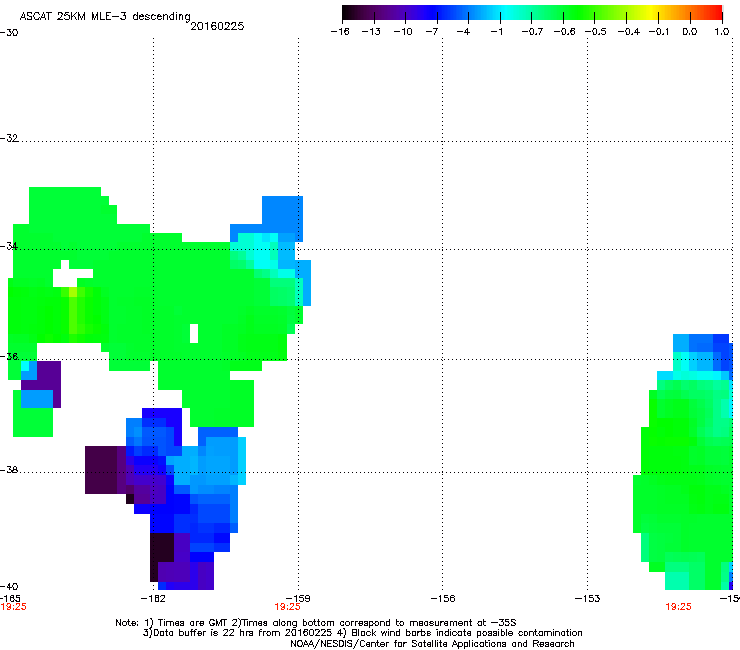Image resolution: width=740 pixels, height=650 pixels.
Task: Click the longitude label "-153"
Action: [587, 599]
